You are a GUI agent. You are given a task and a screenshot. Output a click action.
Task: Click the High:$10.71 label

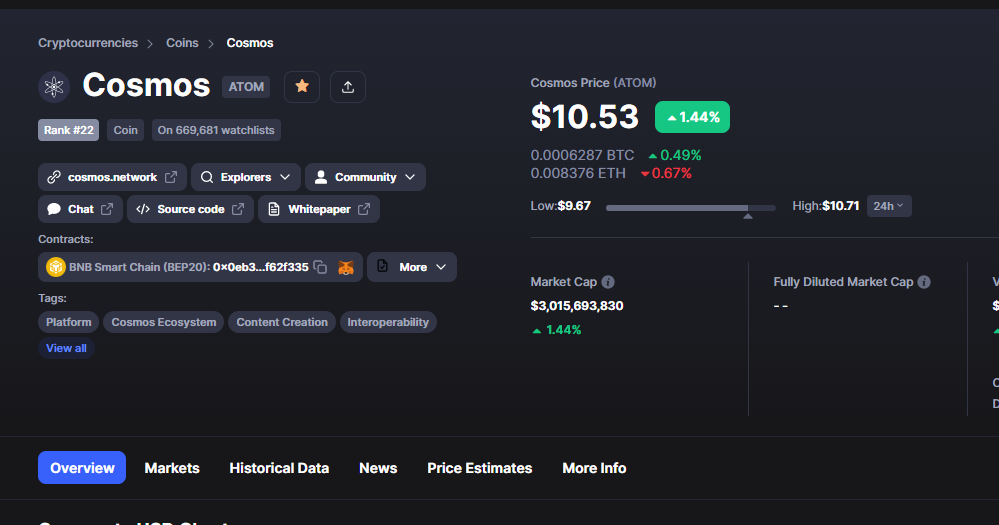[826, 206]
